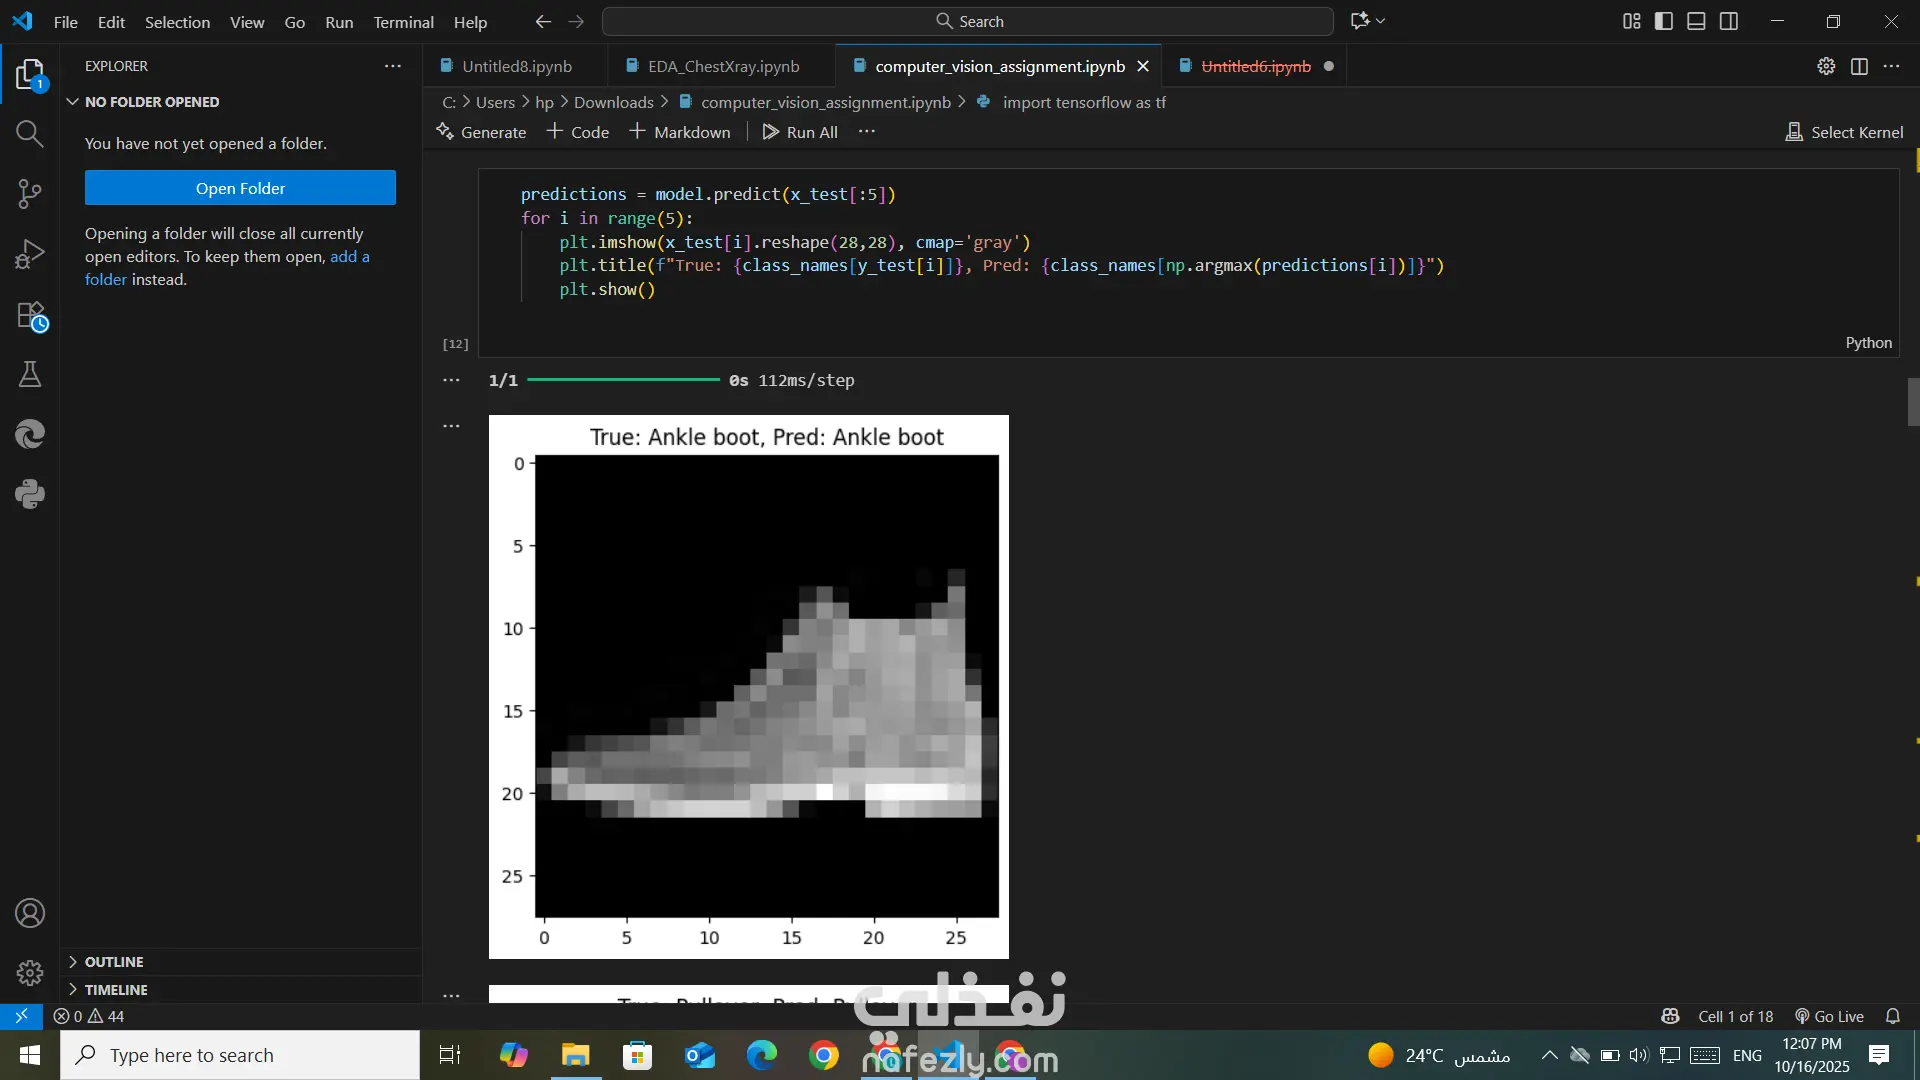Open the Accounts menu
This screenshot has width=1920, height=1080.
click(x=30, y=913)
